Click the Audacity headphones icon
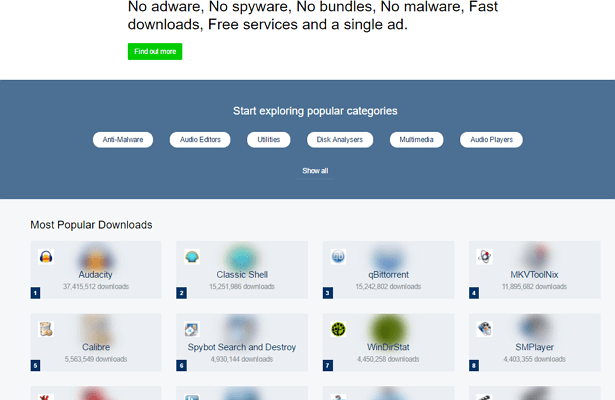The image size is (615, 400). pyautogui.click(x=46, y=257)
